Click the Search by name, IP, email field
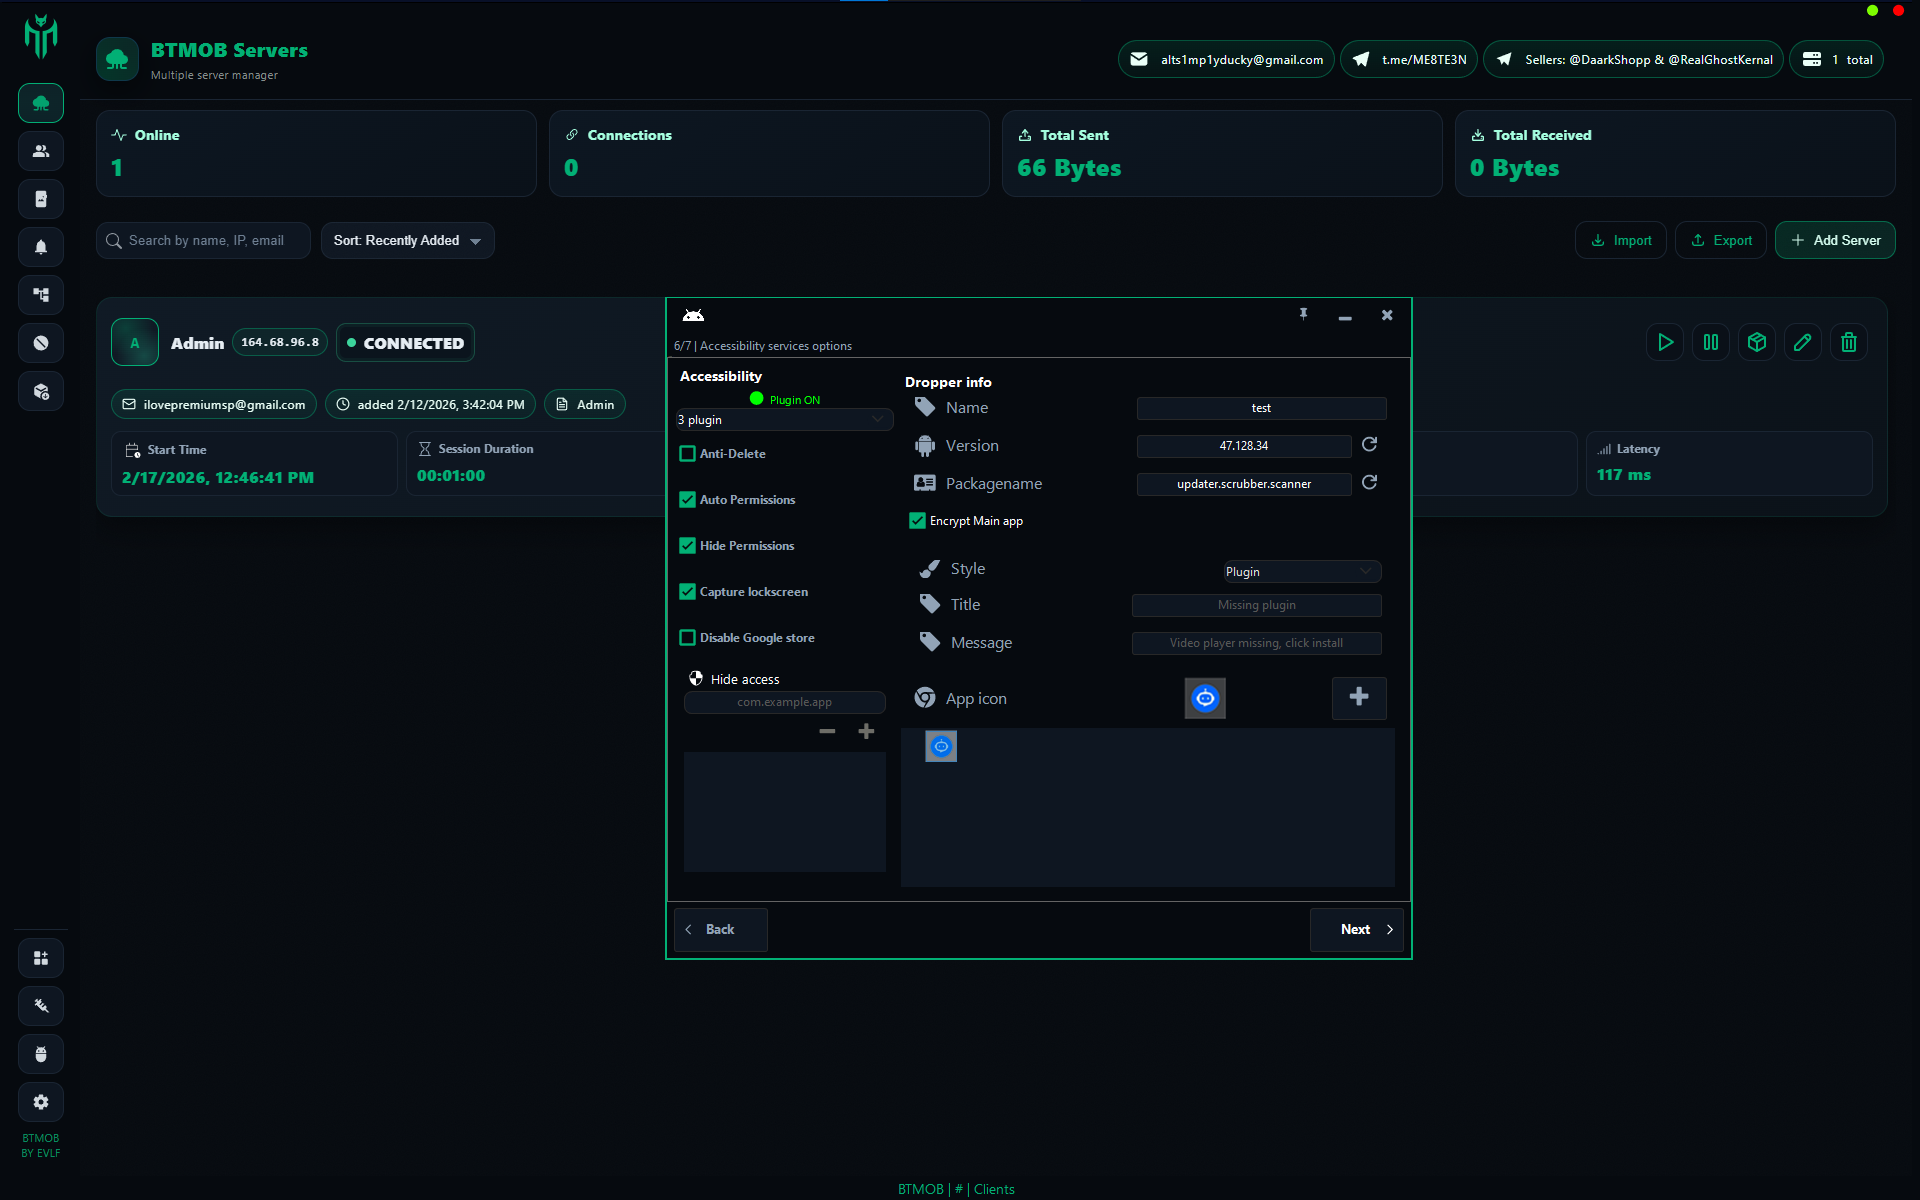Viewport: 1920px width, 1200px height. [x=205, y=241]
